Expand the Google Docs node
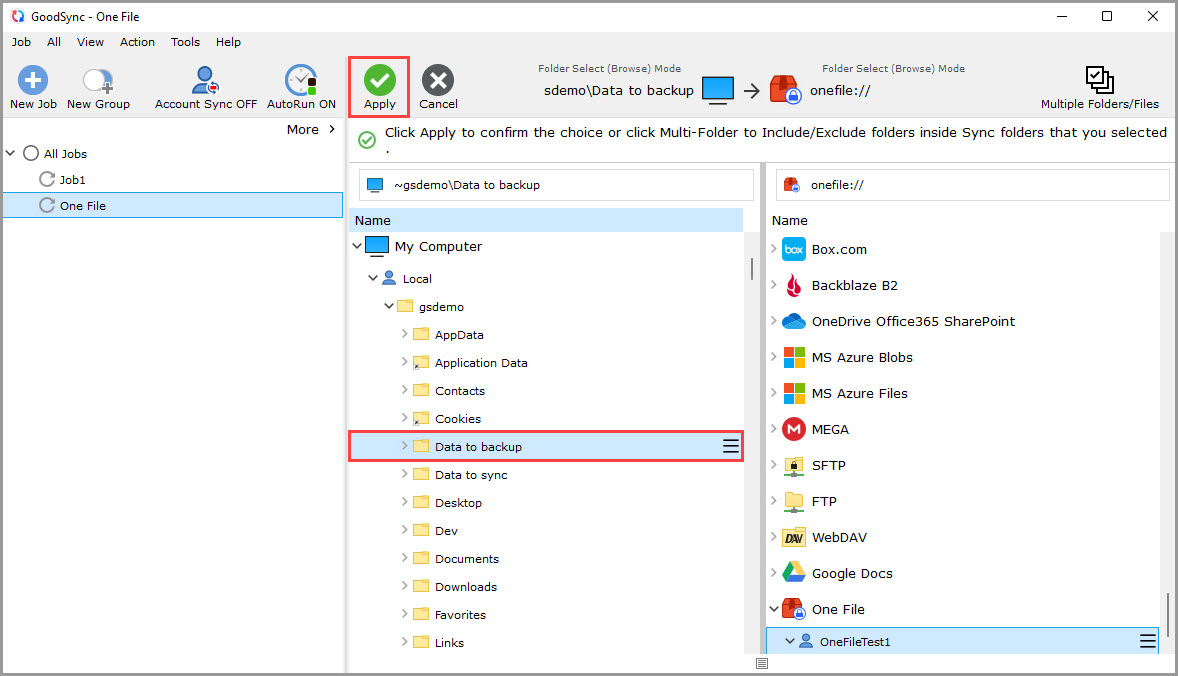Viewport: 1178px width, 676px height. click(774, 572)
